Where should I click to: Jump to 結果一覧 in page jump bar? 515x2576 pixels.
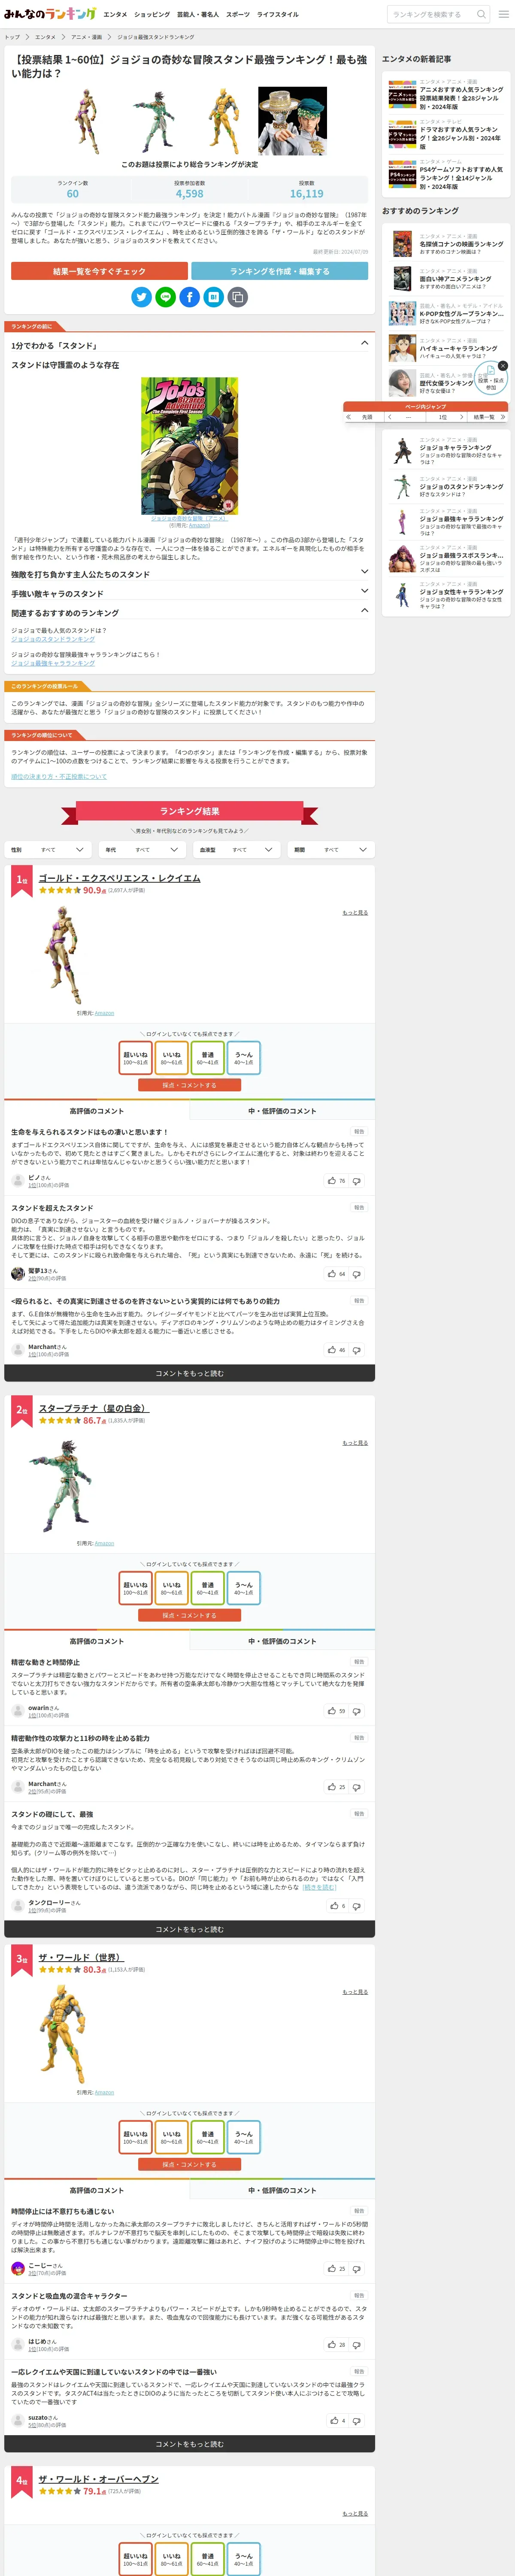pos(489,417)
